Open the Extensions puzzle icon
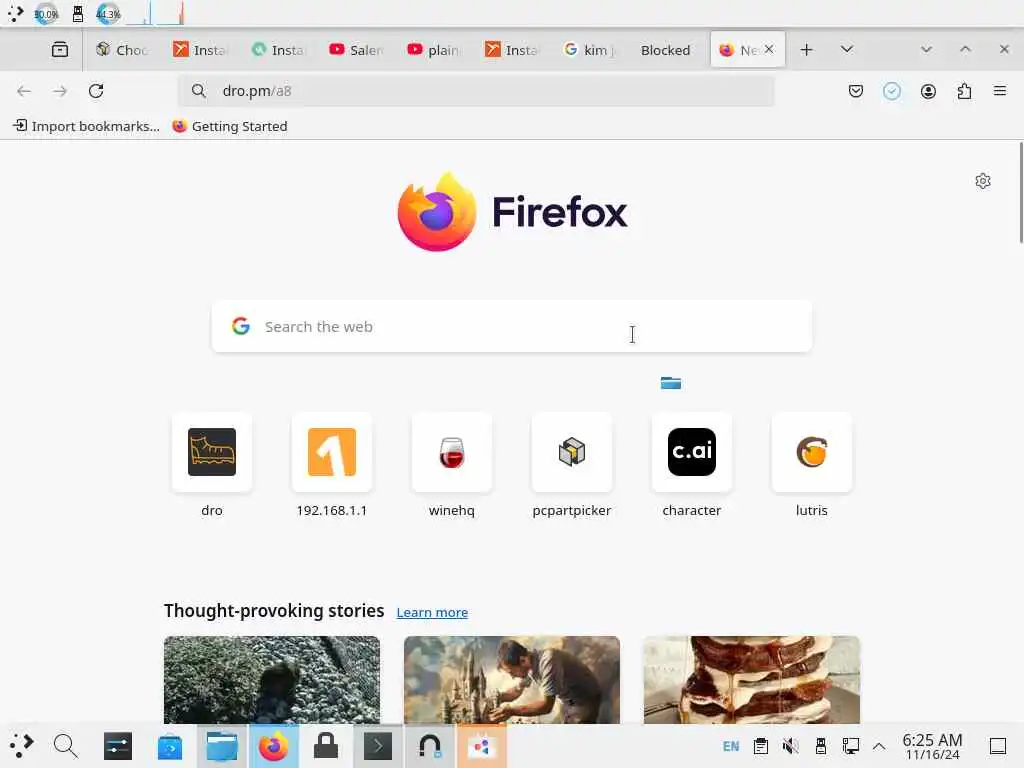 pyautogui.click(x=964, y=91)
